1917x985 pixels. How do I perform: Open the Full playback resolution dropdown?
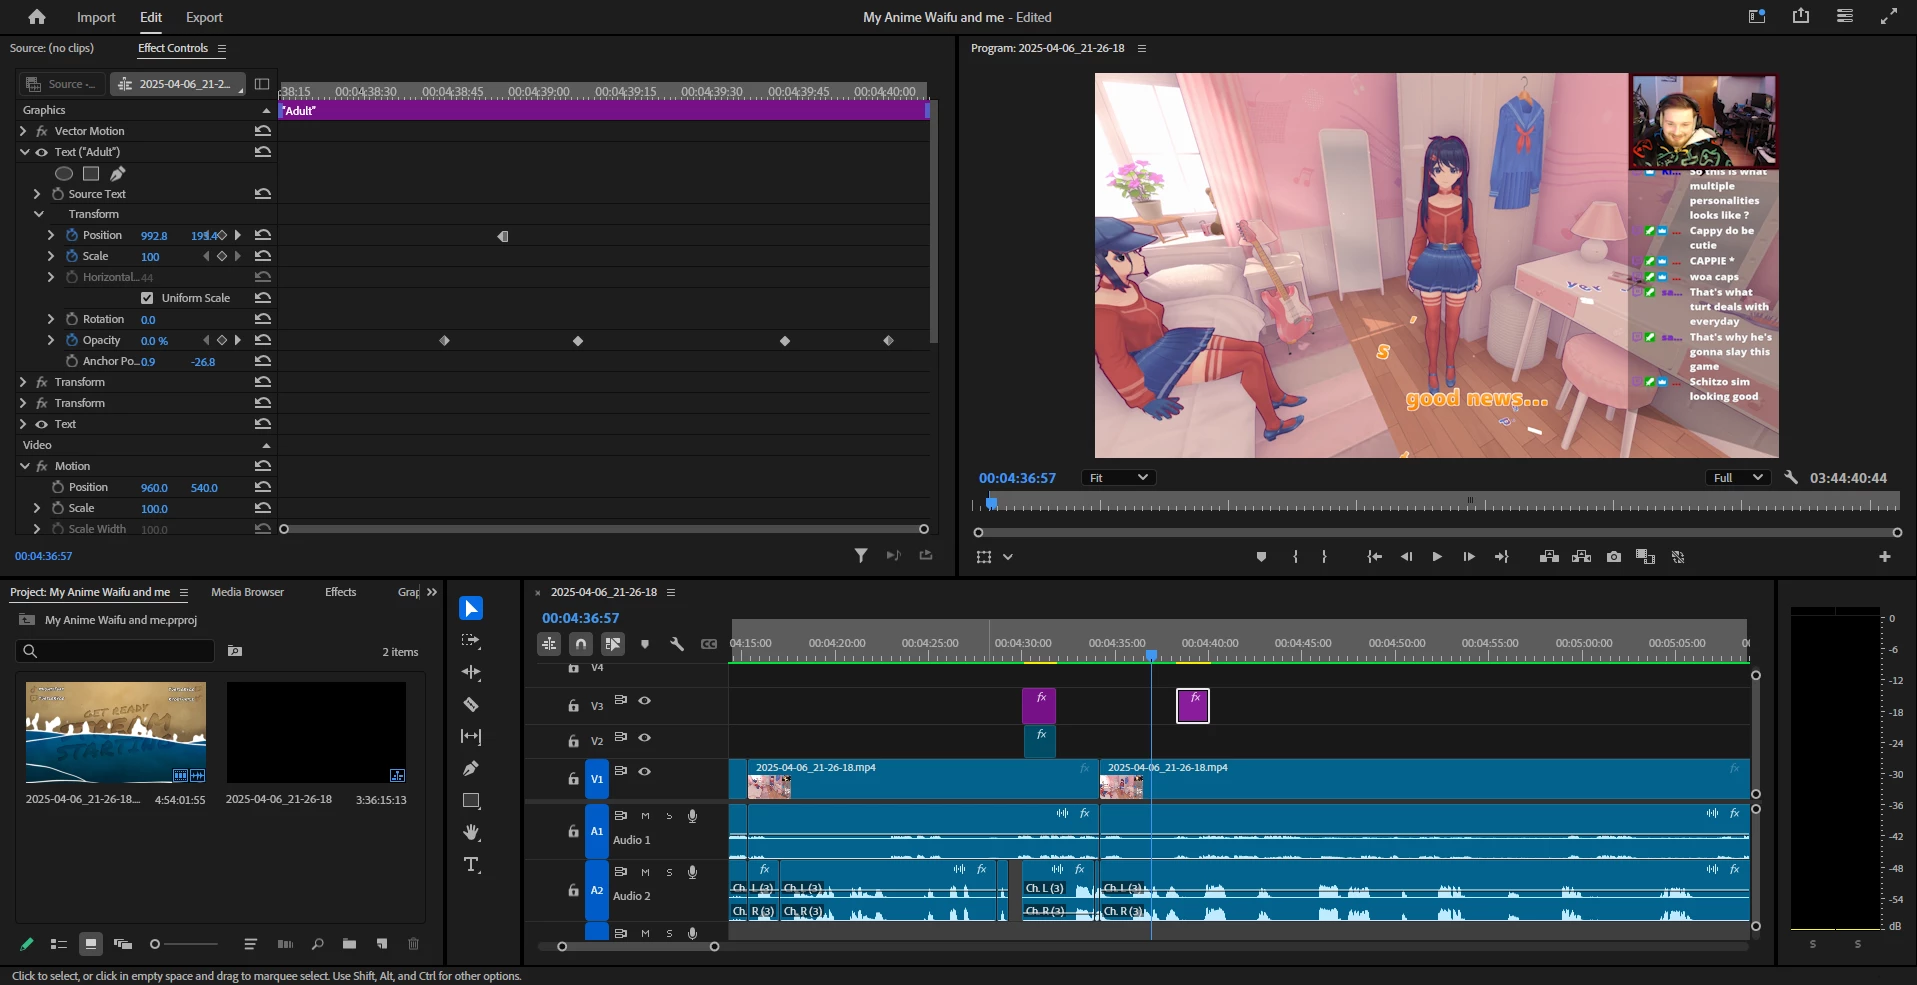1738,478
